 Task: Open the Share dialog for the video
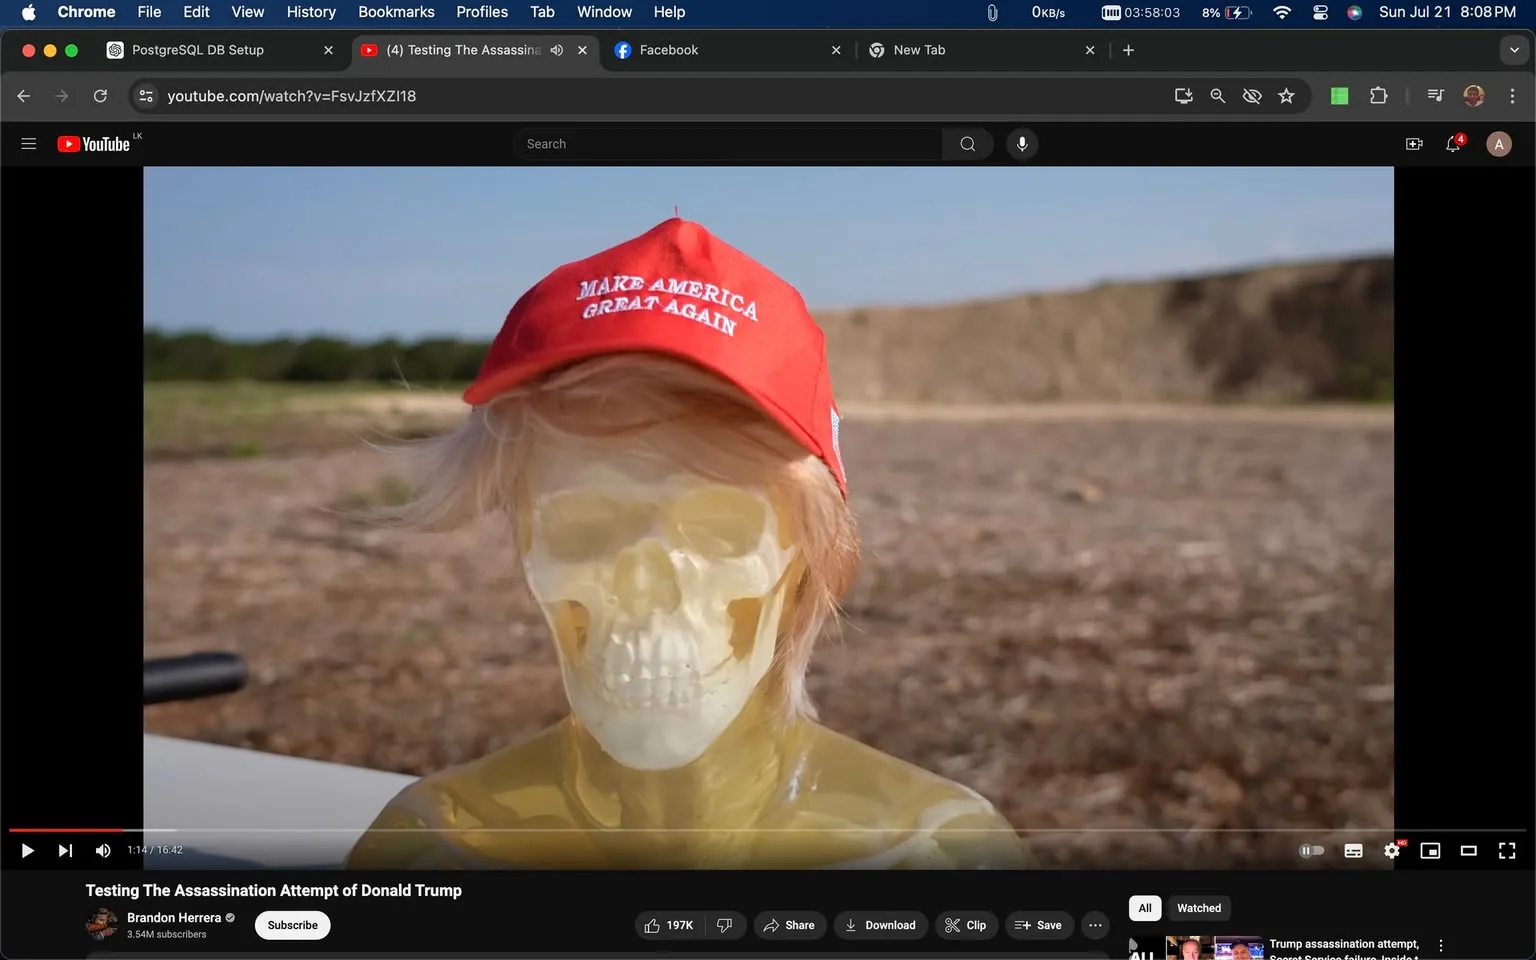[789, 925]
